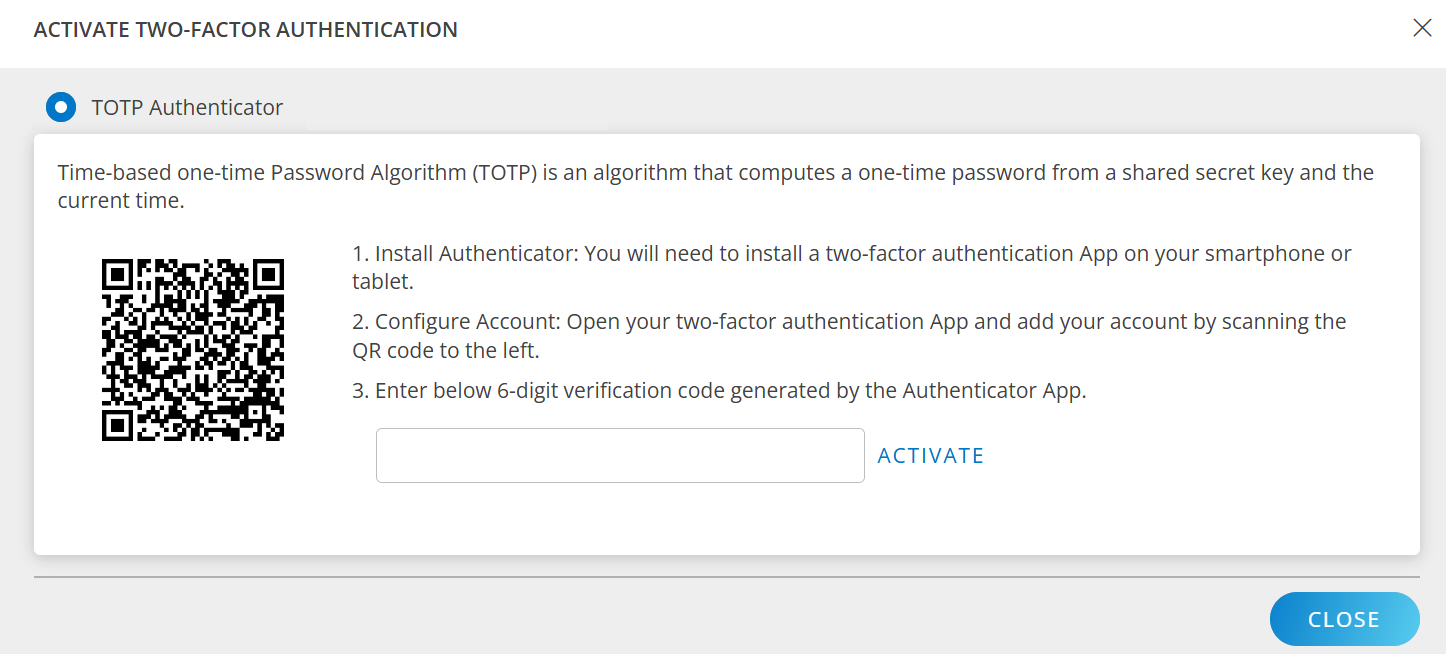Select the QR code for scanning
The height and width of the screenshot is (654, 1446).
191,348
